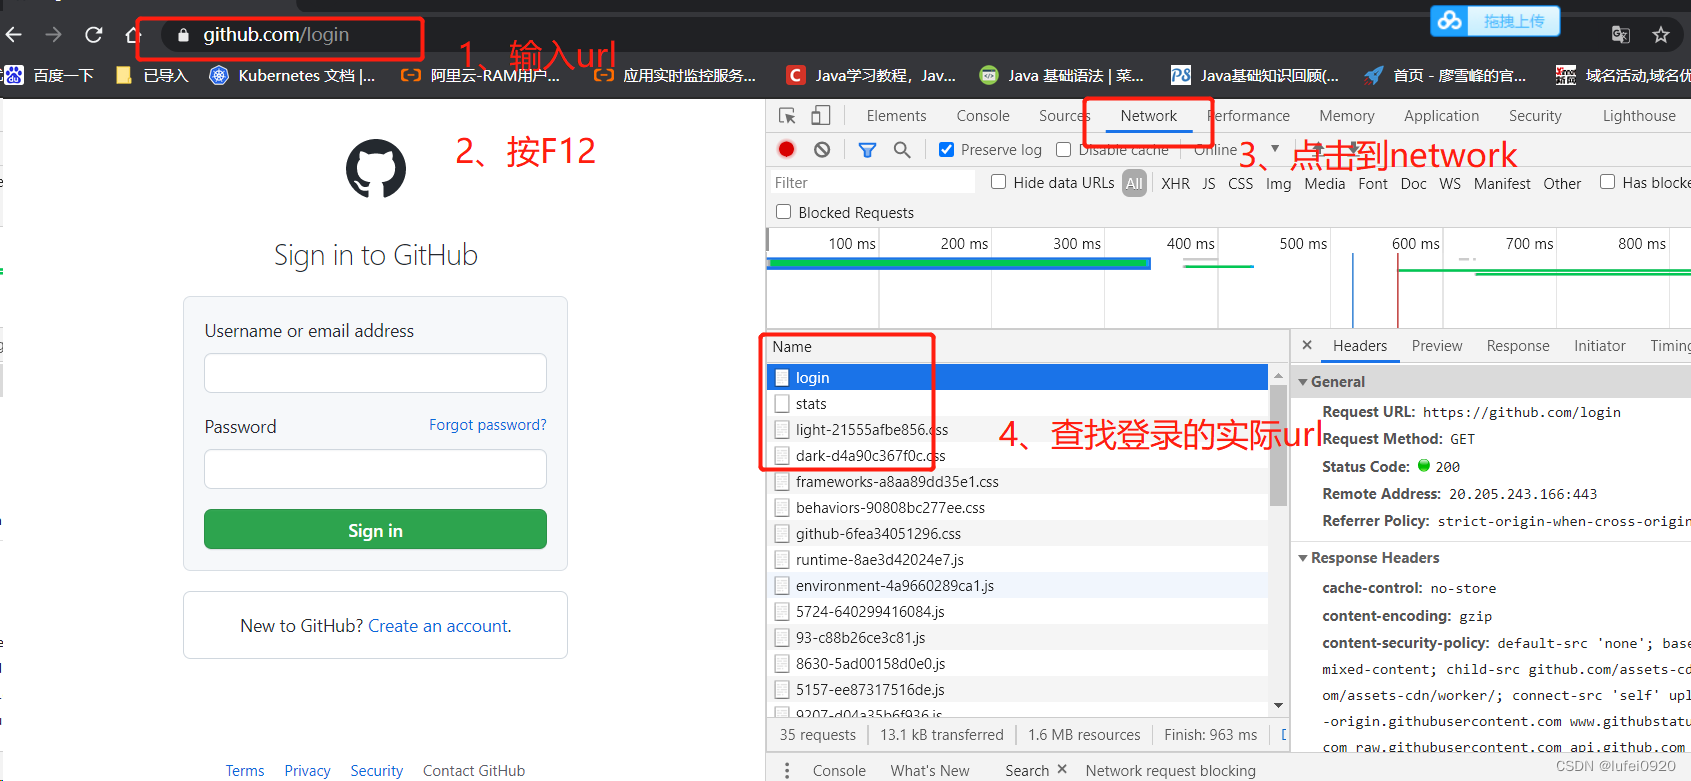This screenshot has width=1691, height=781.
Task: Open the 已导入 bookmarks folder
Action: pos(152,75)
